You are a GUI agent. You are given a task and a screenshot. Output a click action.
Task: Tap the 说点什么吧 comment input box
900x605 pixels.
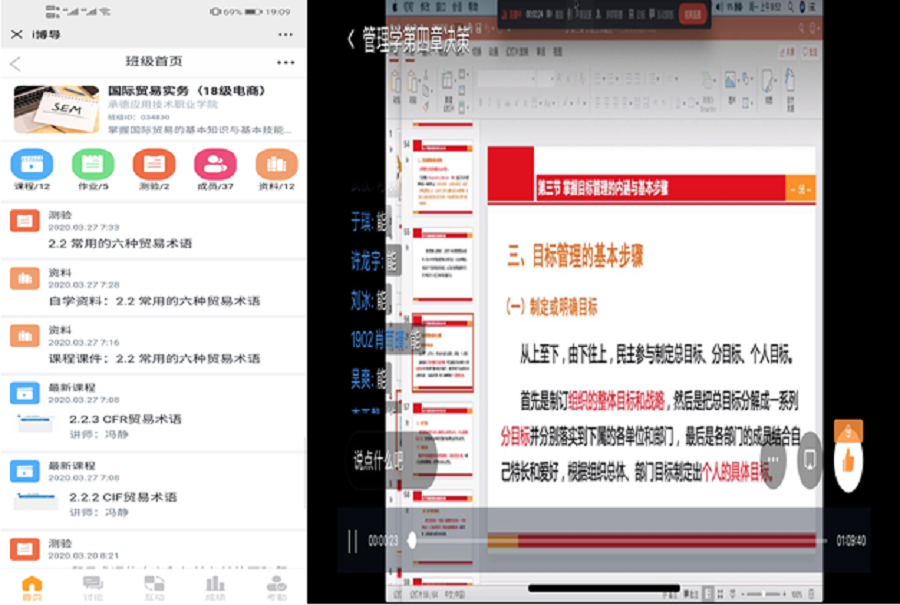[x=380, y=461]
